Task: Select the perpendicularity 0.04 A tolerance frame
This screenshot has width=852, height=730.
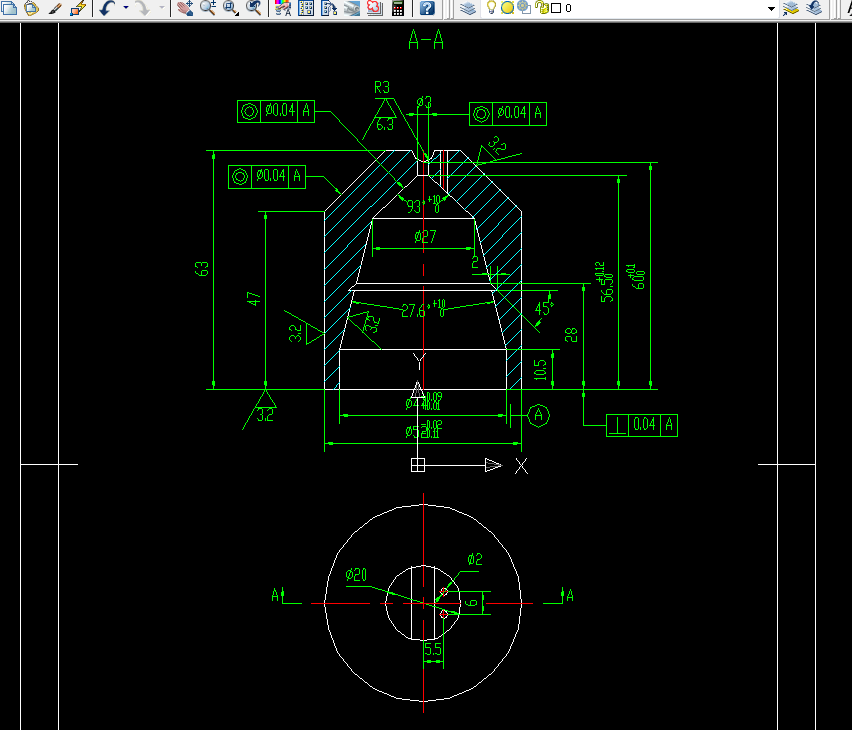Action: (x=642, y=425)
